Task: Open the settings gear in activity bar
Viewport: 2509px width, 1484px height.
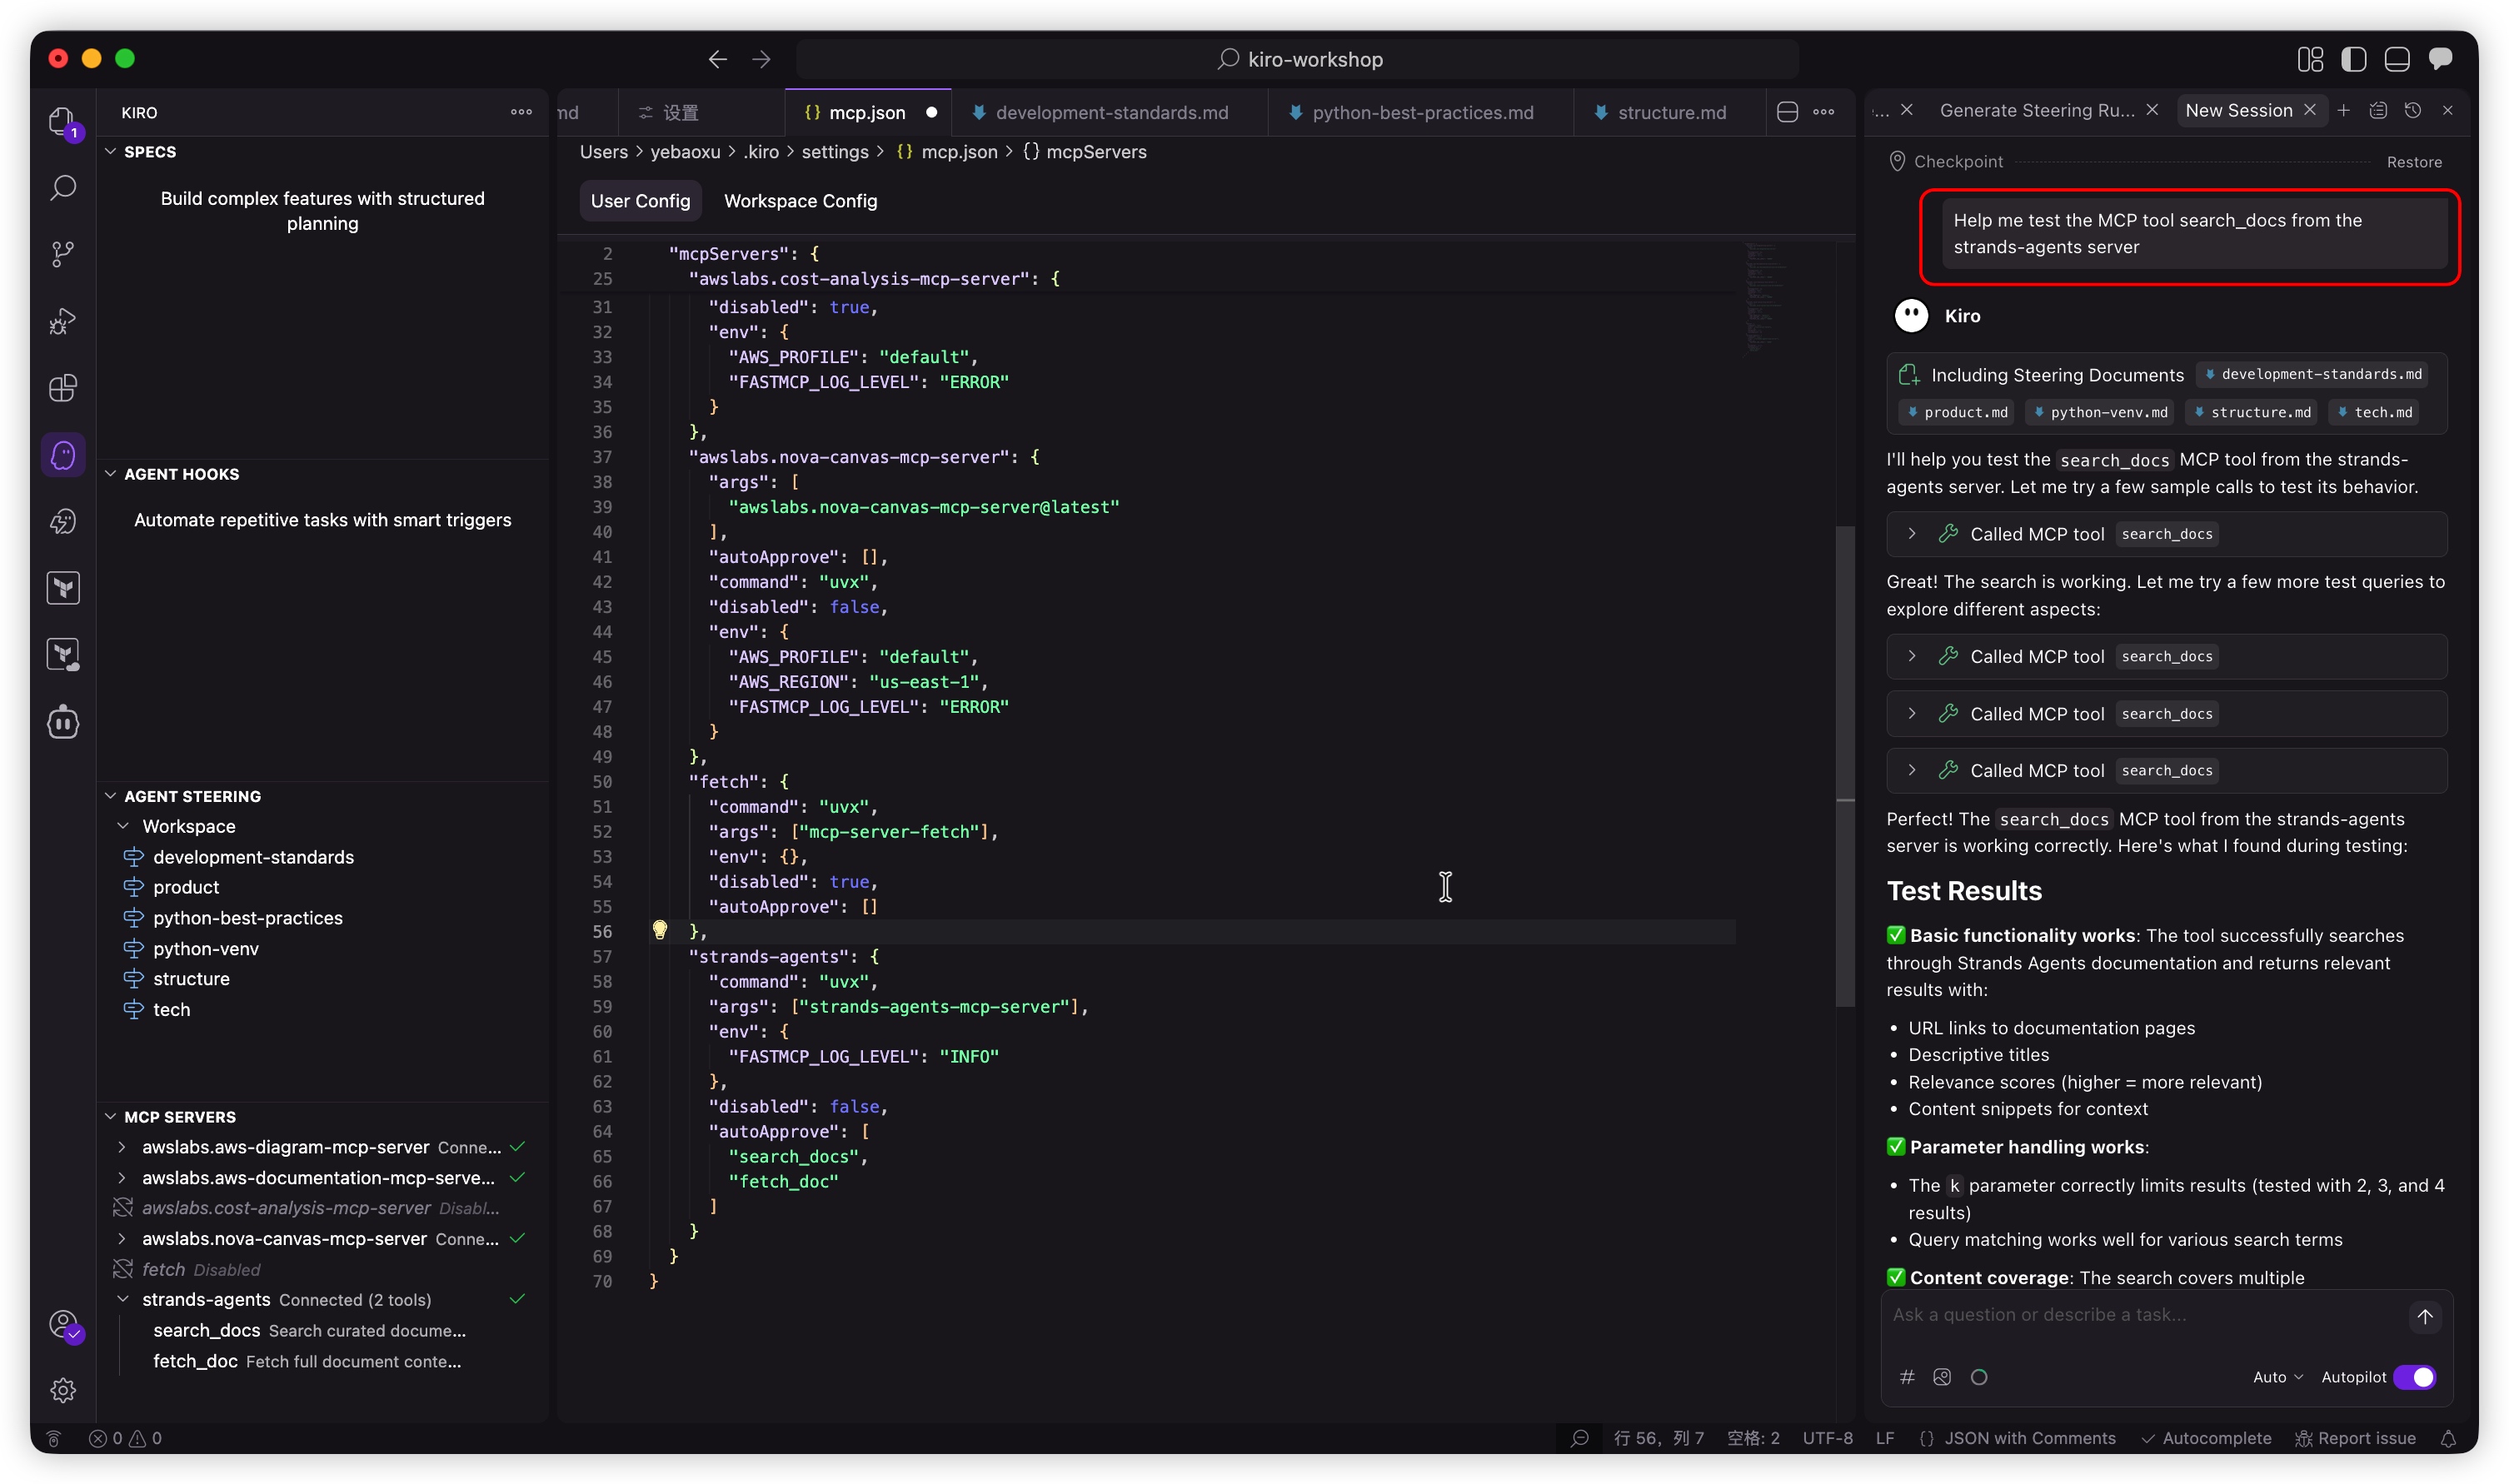Action: (x=63, y=1390)
